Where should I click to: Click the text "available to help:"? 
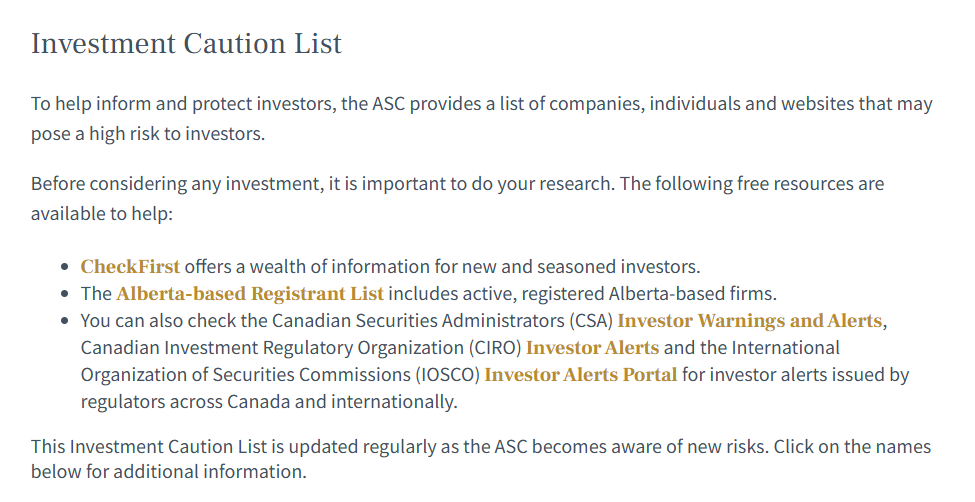coord(102,214)
